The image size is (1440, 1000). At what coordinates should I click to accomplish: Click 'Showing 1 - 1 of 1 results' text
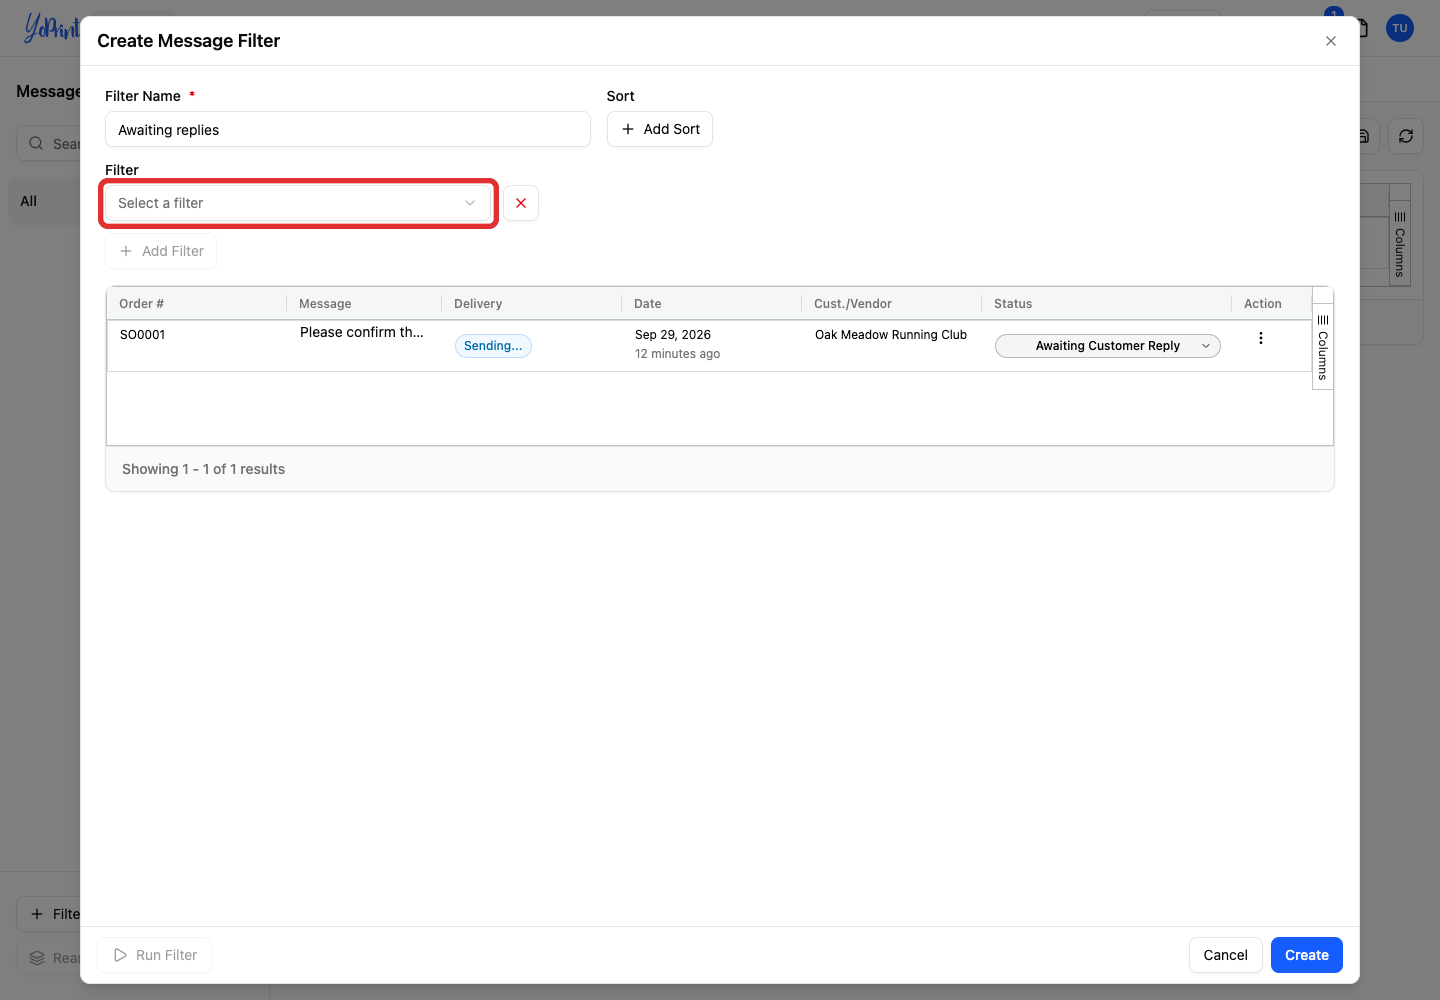(203, 469)
